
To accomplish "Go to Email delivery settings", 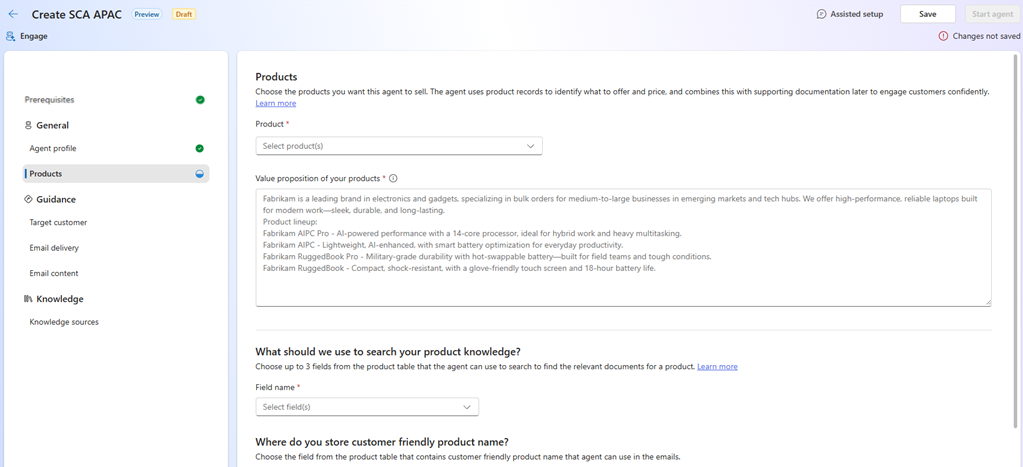I will (54, 248).
